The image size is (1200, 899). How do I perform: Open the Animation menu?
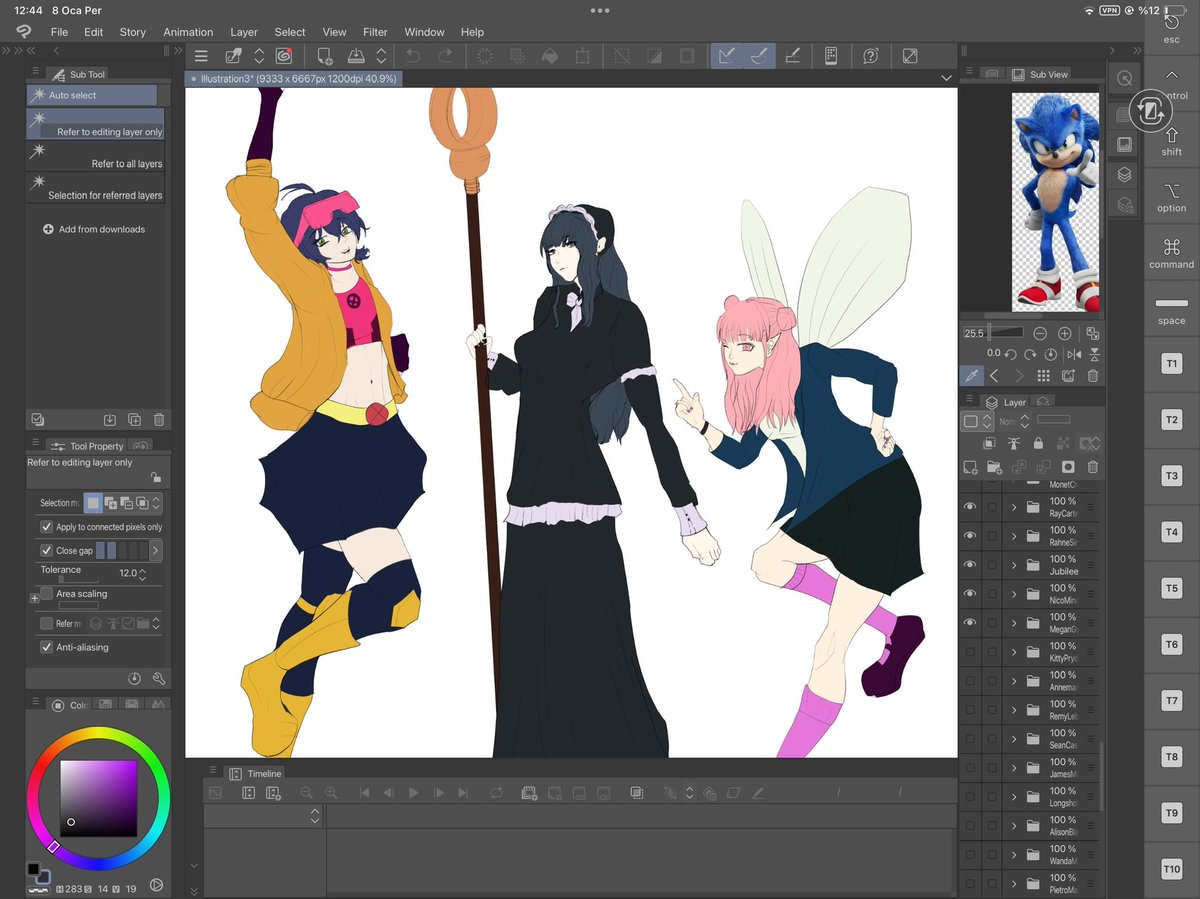tap(188, 32)
